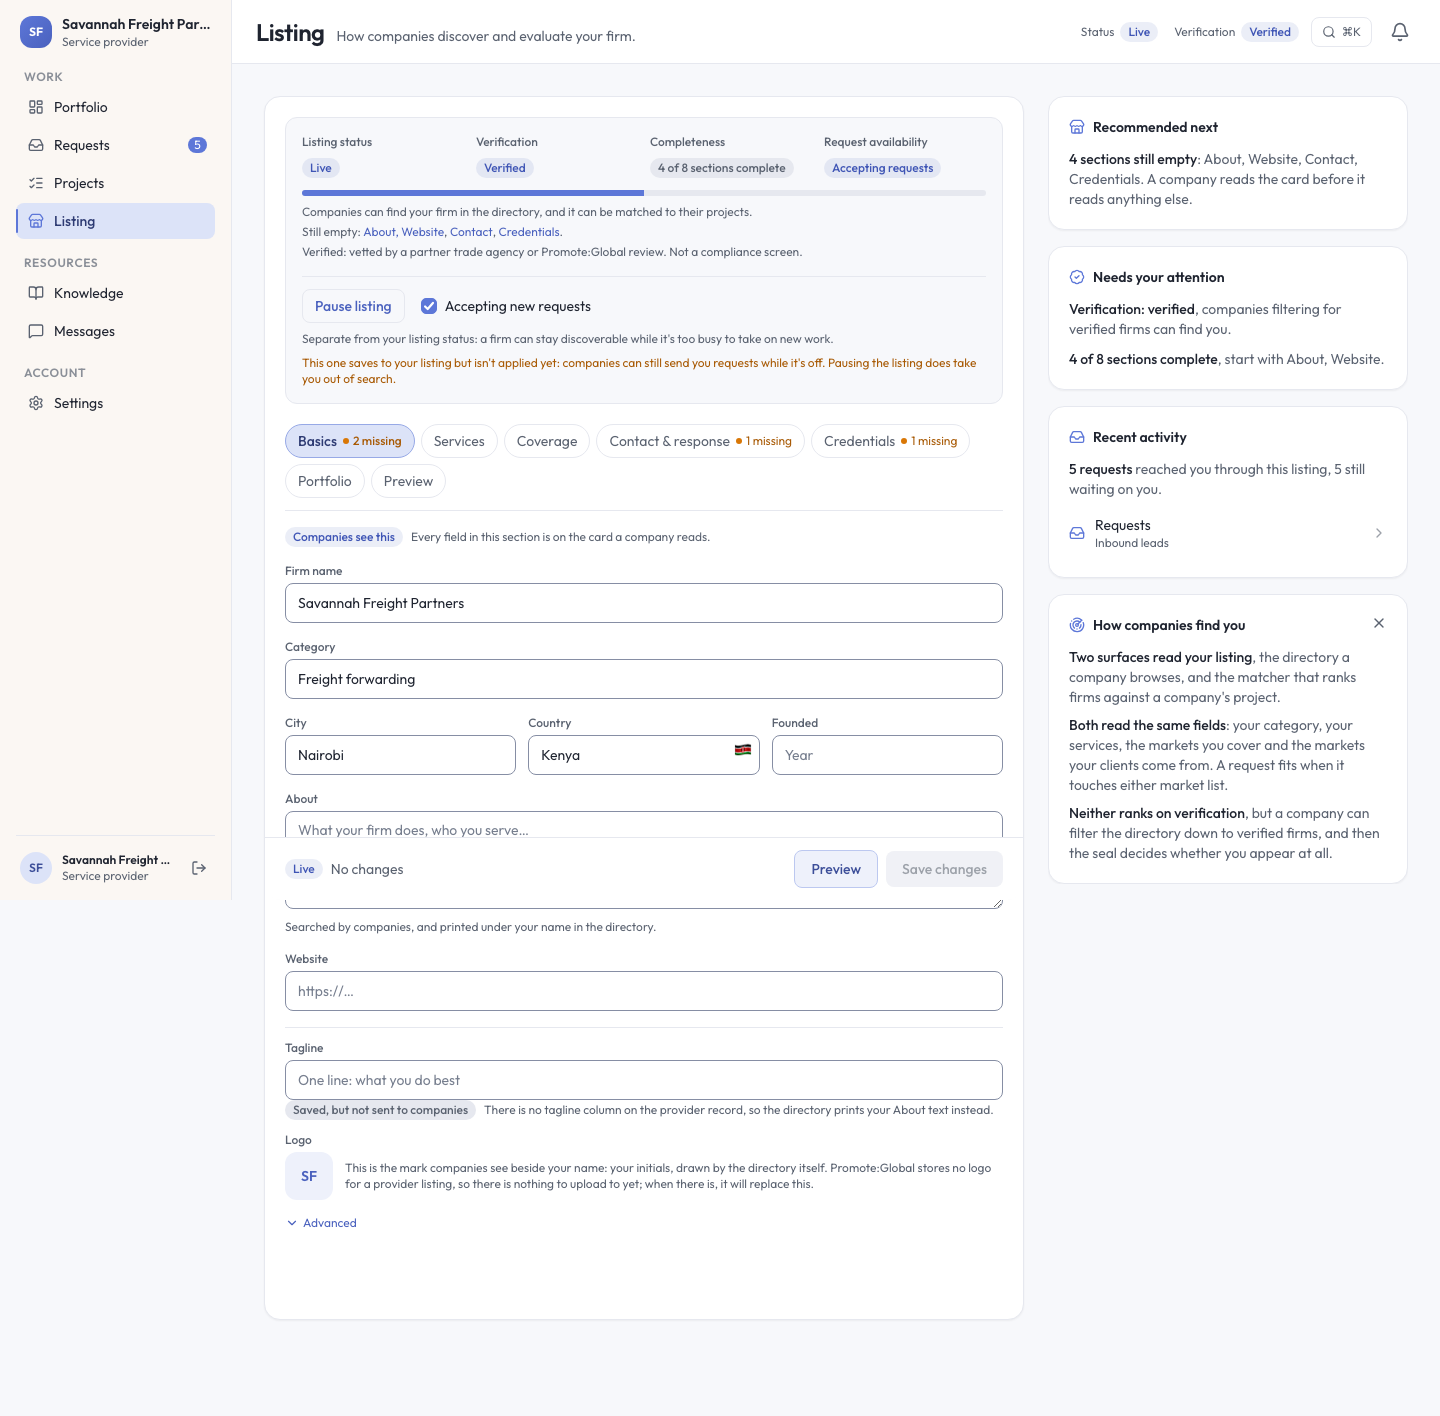
Task: Click the Website https:// input
Action: pyautogui.click(x=644, y=991)
